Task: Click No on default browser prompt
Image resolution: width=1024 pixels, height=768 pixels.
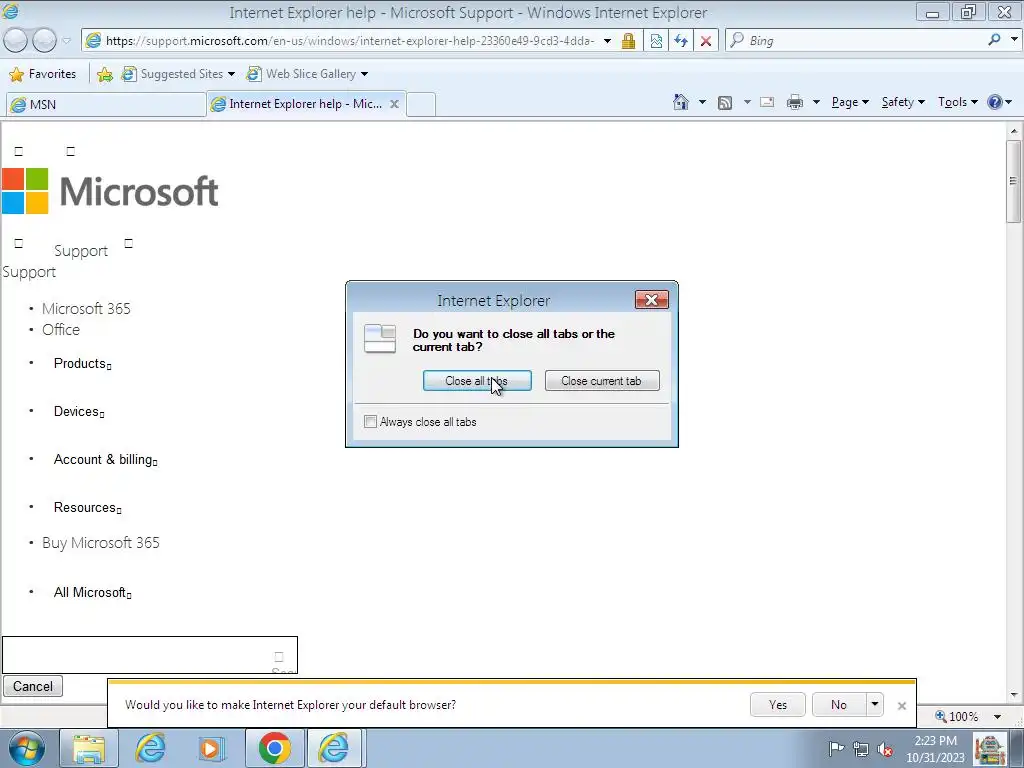Action: click(x=839, y=705)
